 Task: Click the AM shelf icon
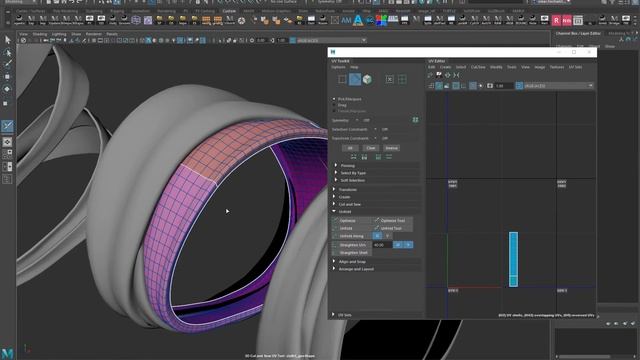click(346, 20)
